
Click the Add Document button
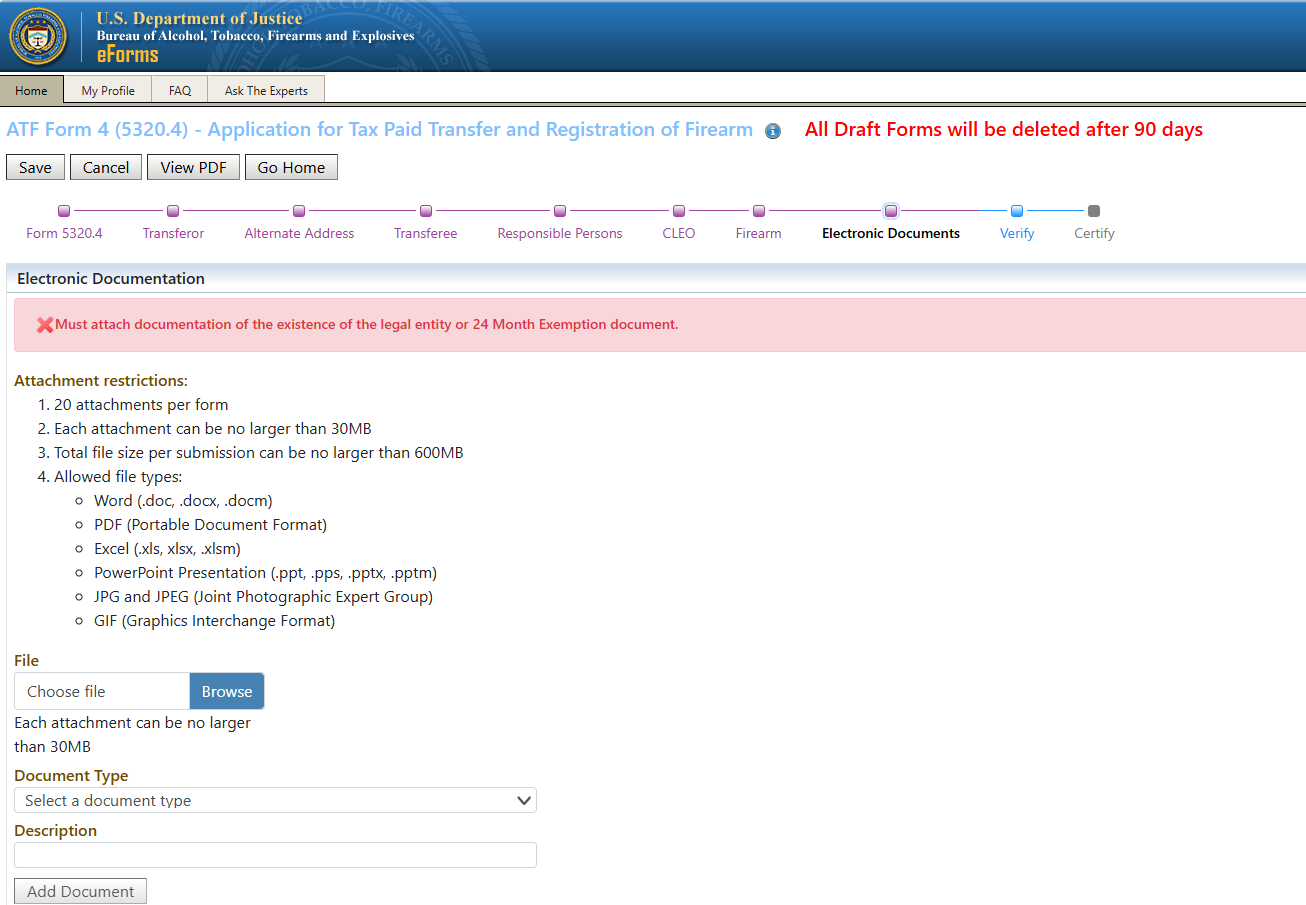pos(80,891)
